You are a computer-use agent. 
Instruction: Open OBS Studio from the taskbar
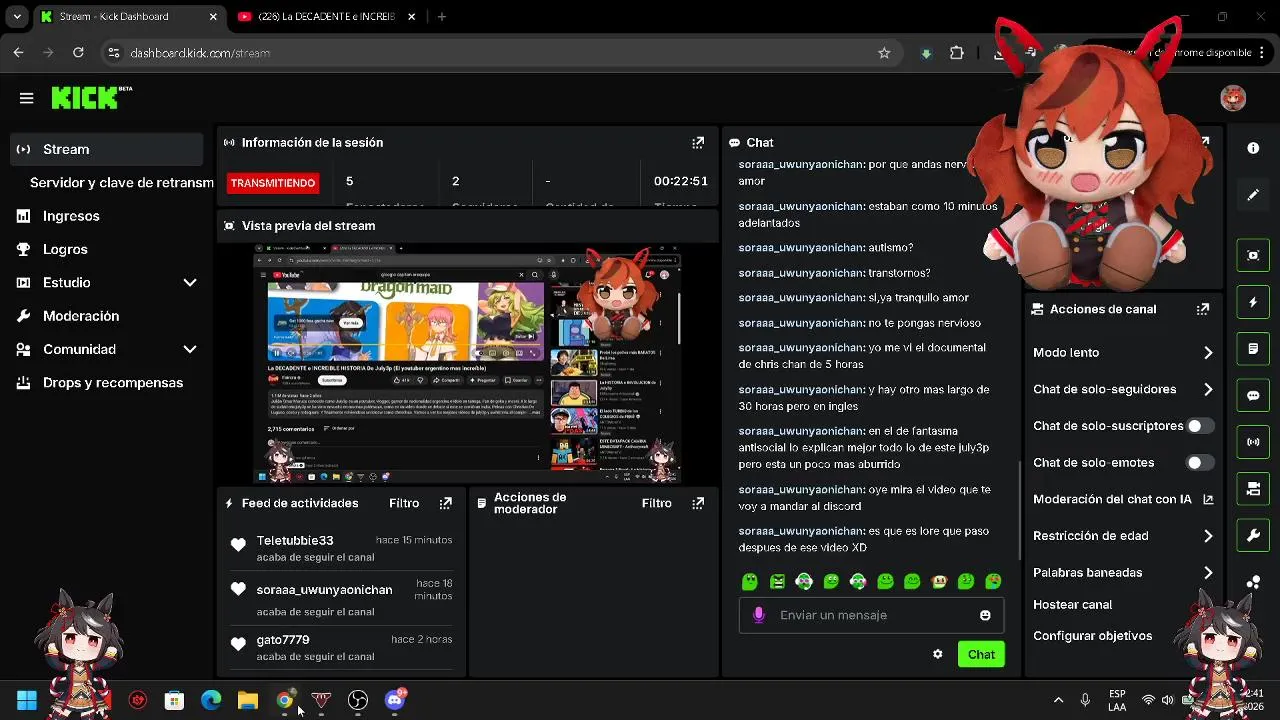(358, 701)
